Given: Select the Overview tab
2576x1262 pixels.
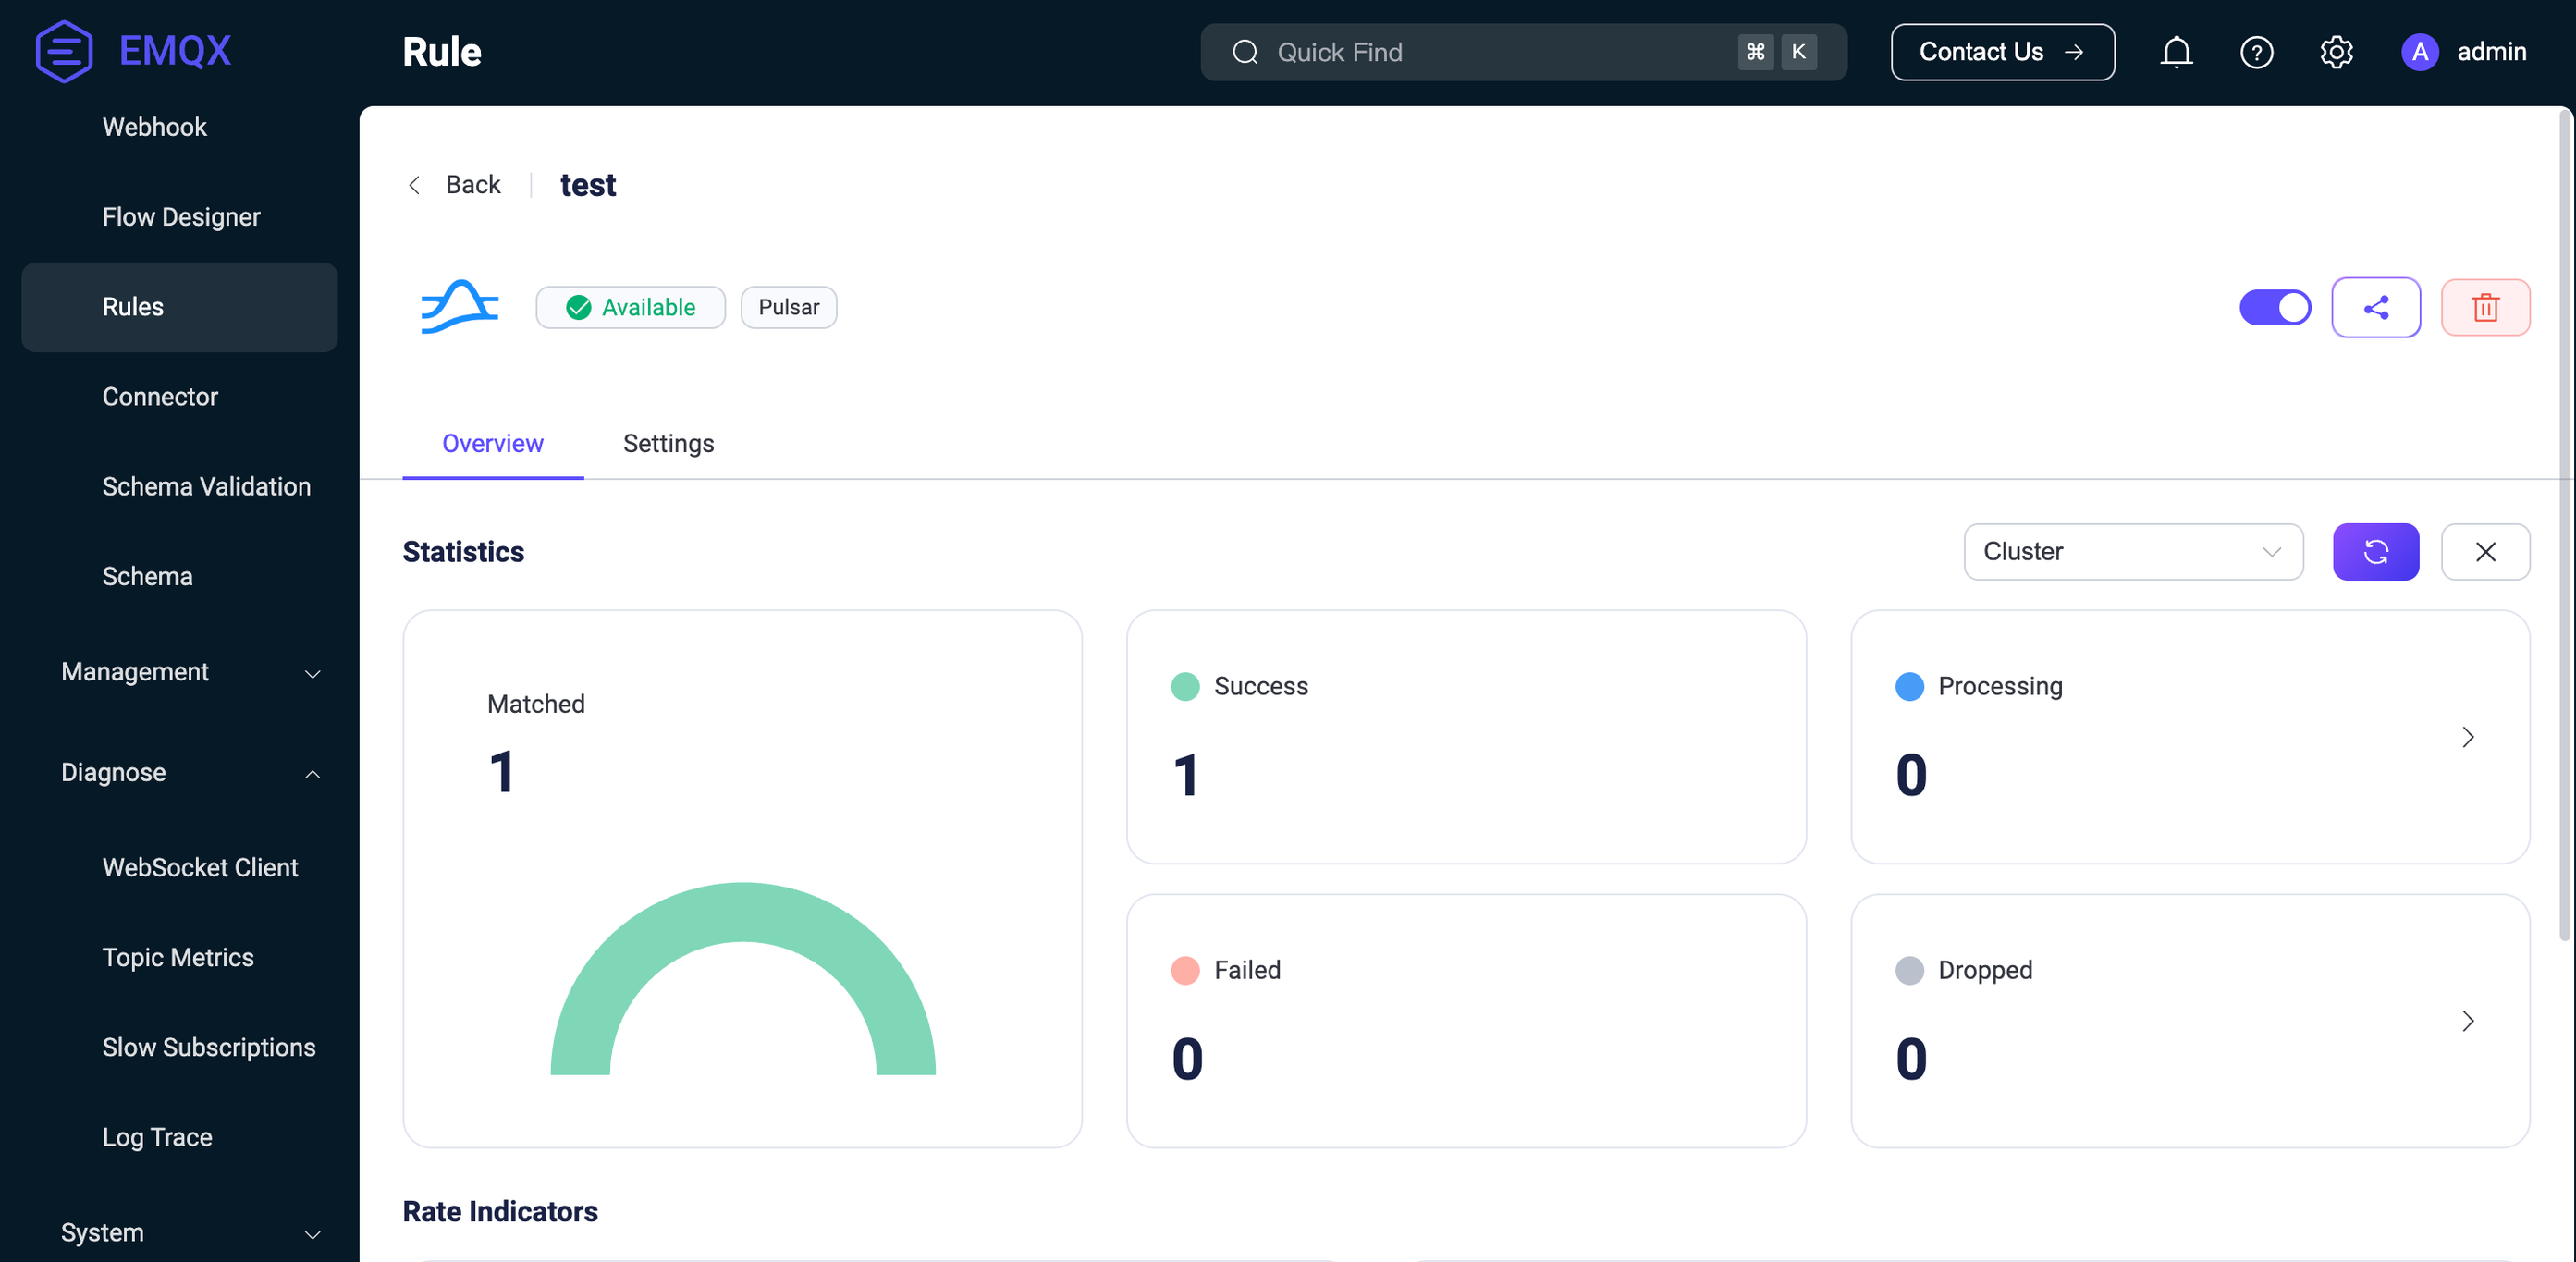Looking at the screenshot, I should pyautogui.click(x=493, y=442).
